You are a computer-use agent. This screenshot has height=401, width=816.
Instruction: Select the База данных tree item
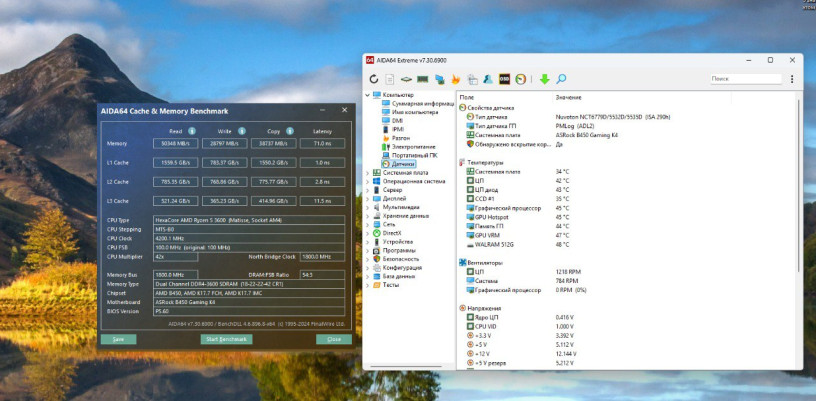(x=394, y=276)
